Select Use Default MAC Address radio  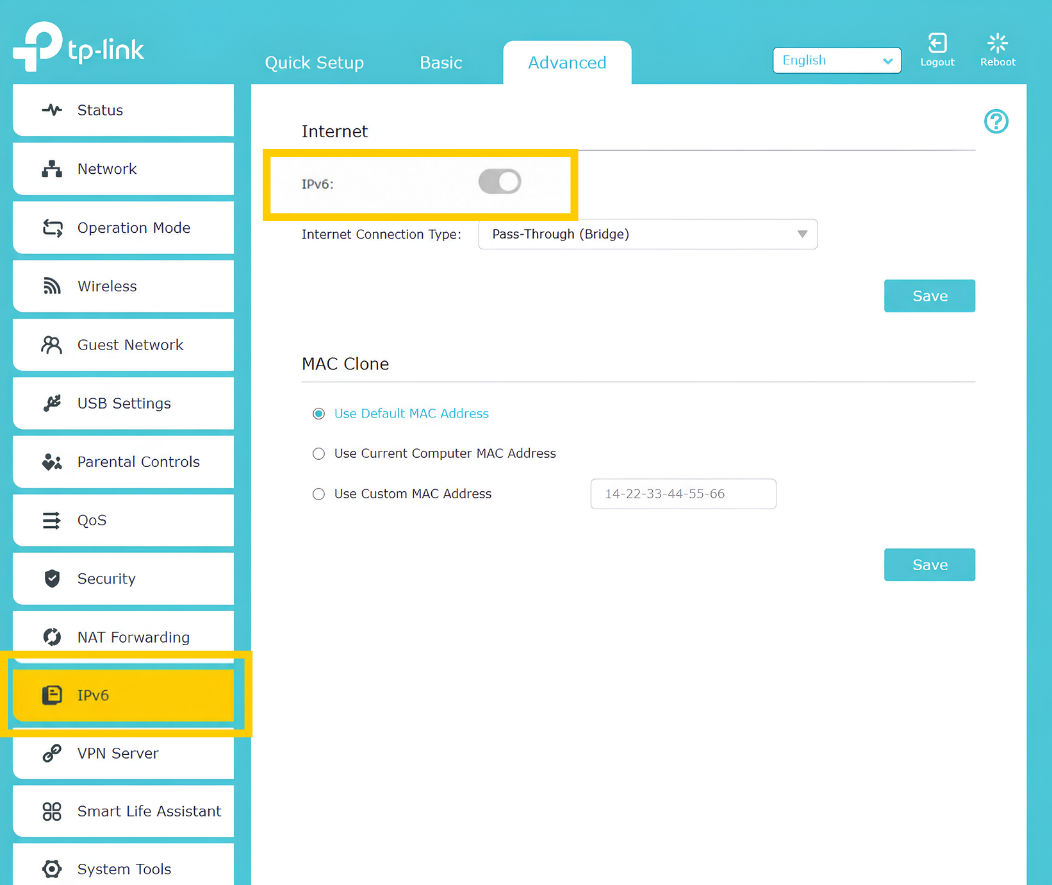tap(319, 414)
